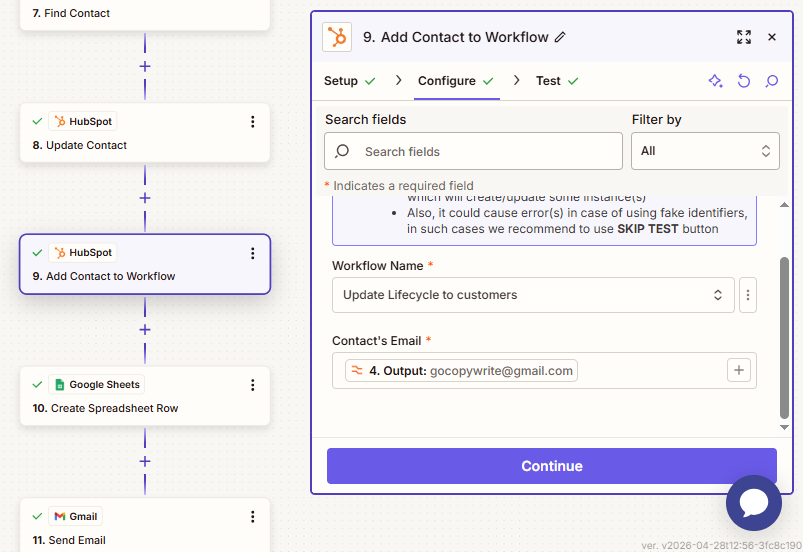Select the 10. Create Spreadsheet Row step
This screenshot has width=803, height=552.
pyautogui.click(x=145, y=396)
